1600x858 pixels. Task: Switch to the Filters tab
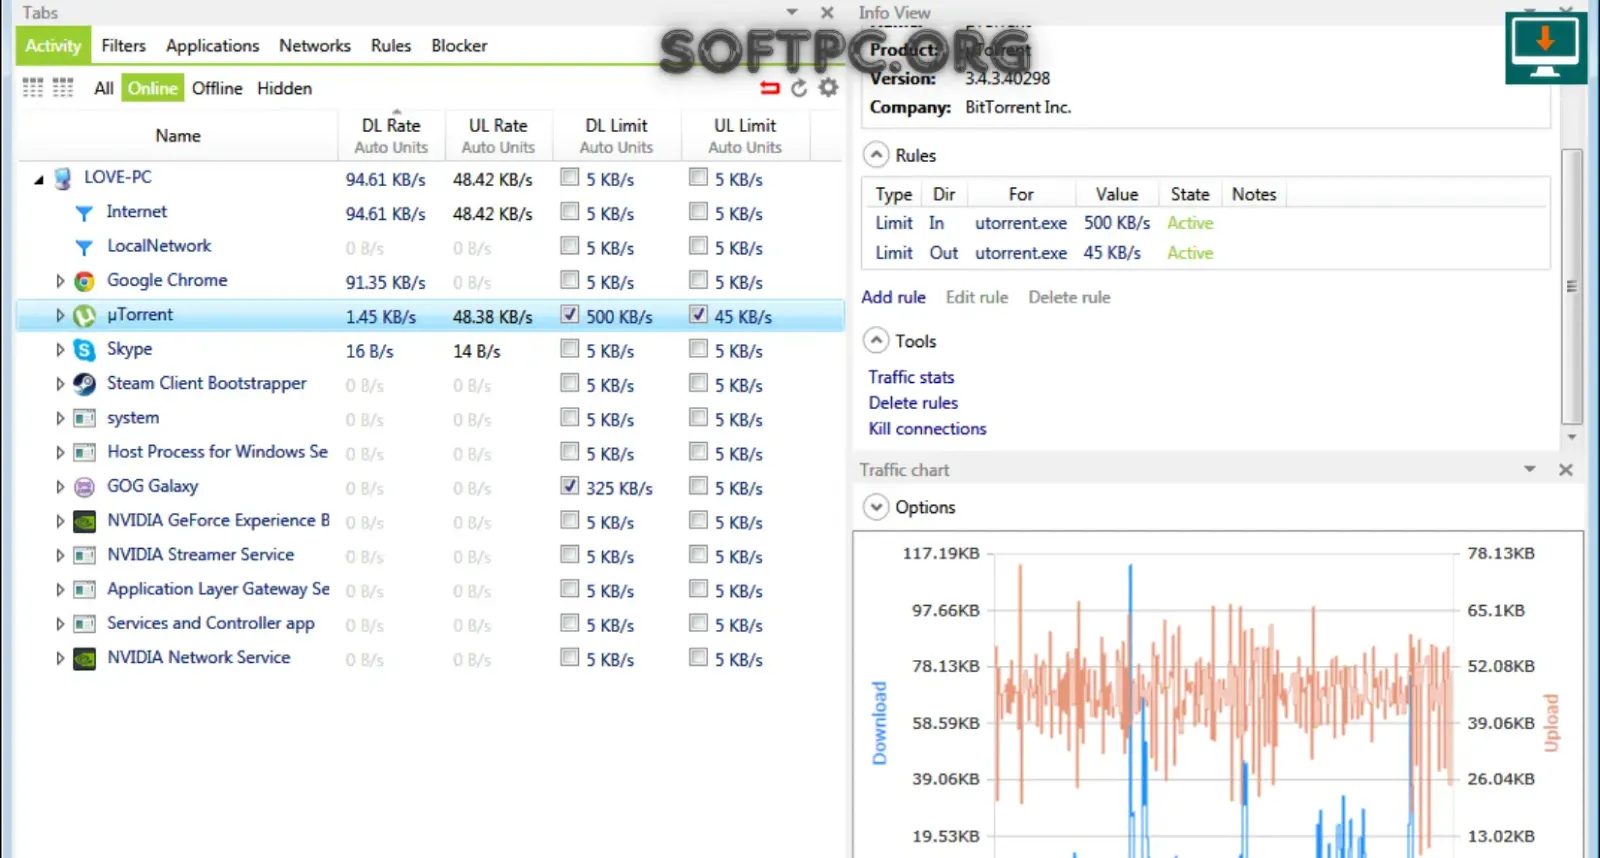(123, 46)
